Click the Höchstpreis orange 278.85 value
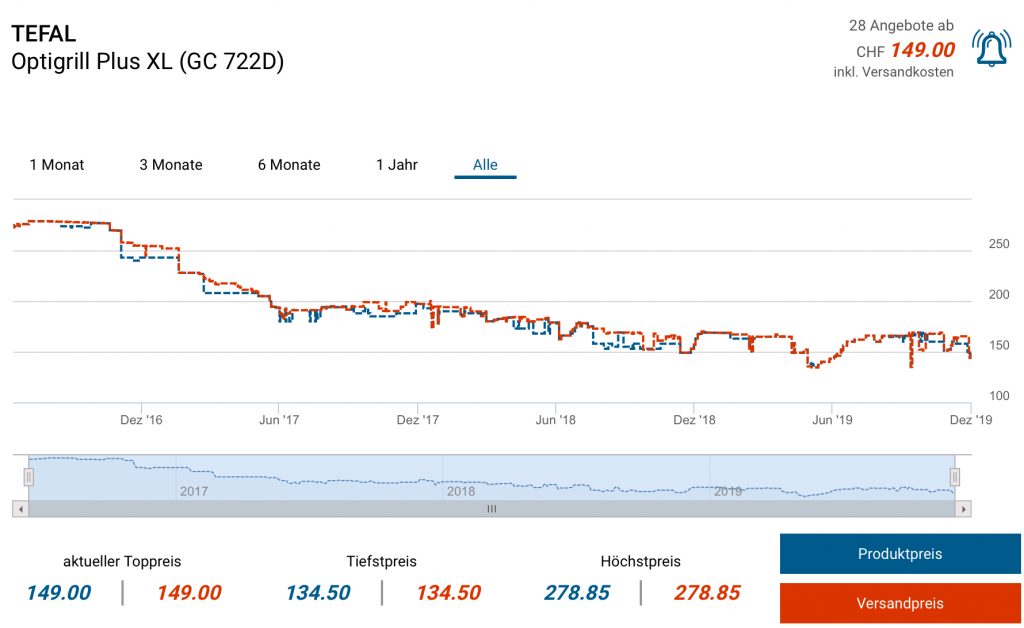The width and height of the screenshot is (1024, 628). click(707, 593)
